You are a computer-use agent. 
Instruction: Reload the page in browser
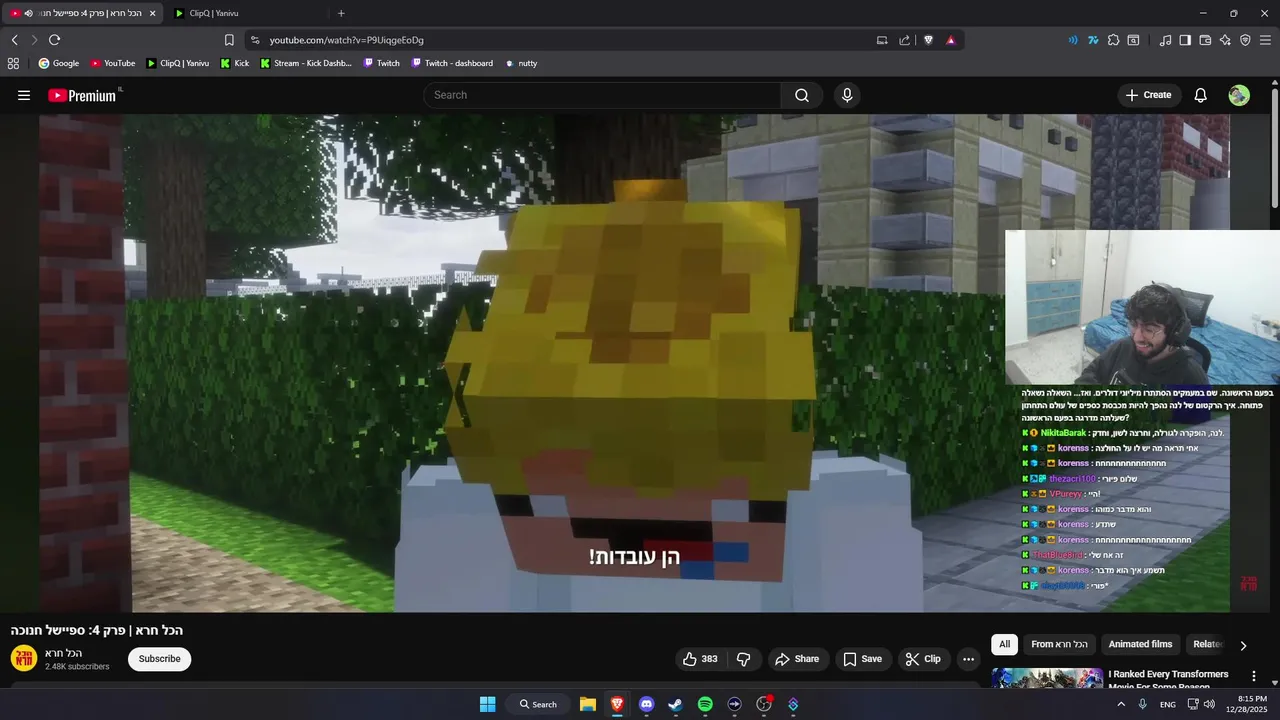[x=54, y=40]
